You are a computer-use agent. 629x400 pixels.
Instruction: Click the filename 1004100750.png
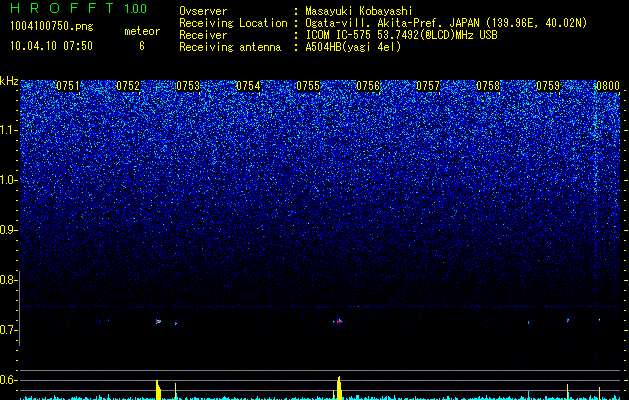(52, 27)
